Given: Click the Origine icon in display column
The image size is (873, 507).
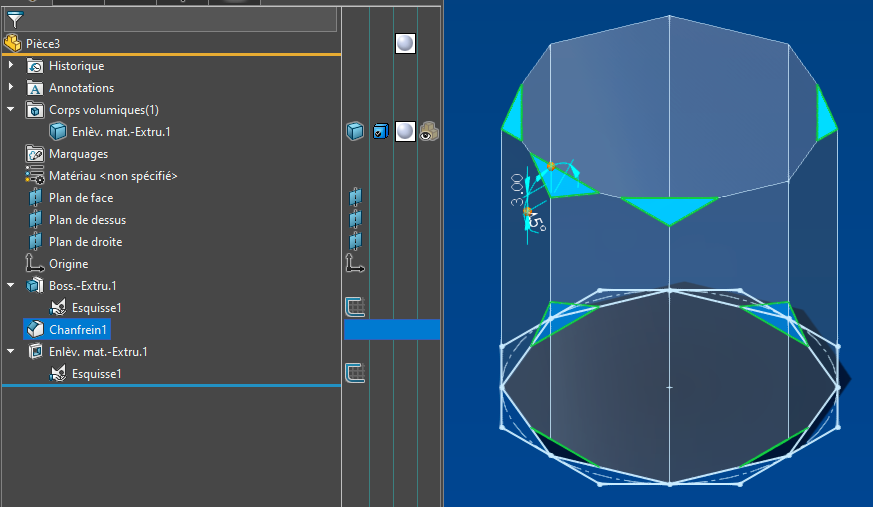Looking at the screenshot, I should 355,263.
